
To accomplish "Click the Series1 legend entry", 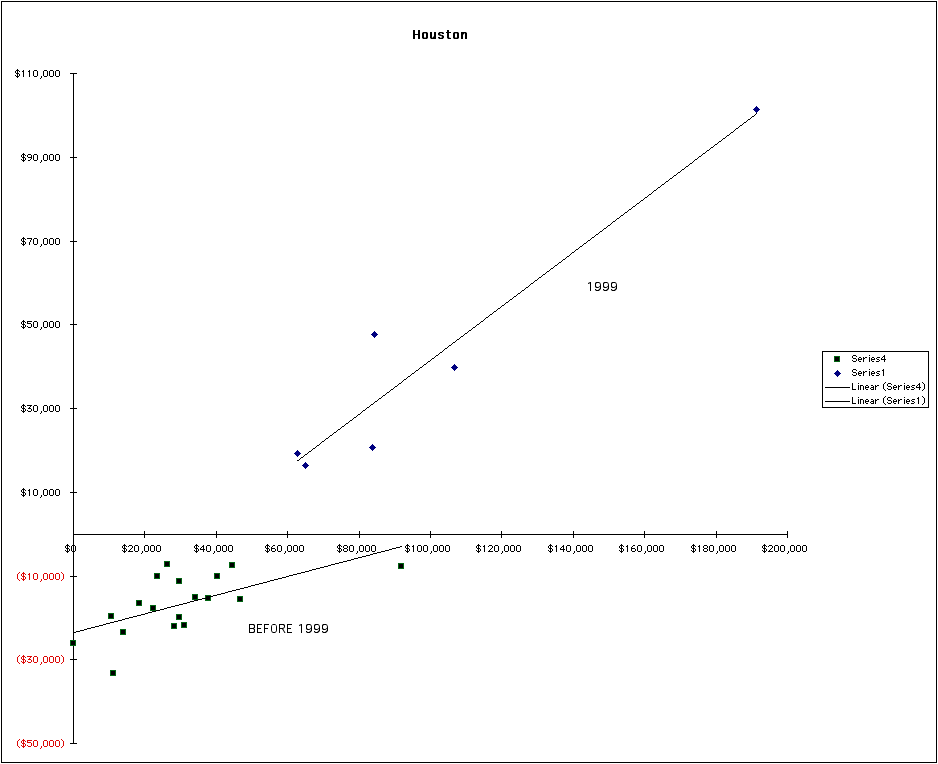I will click(868, 373).
